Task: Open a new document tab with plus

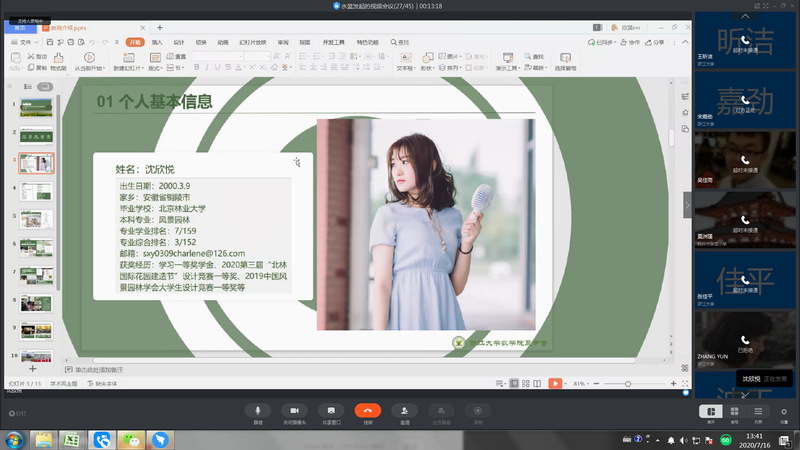Action: (x=160, y=28)
